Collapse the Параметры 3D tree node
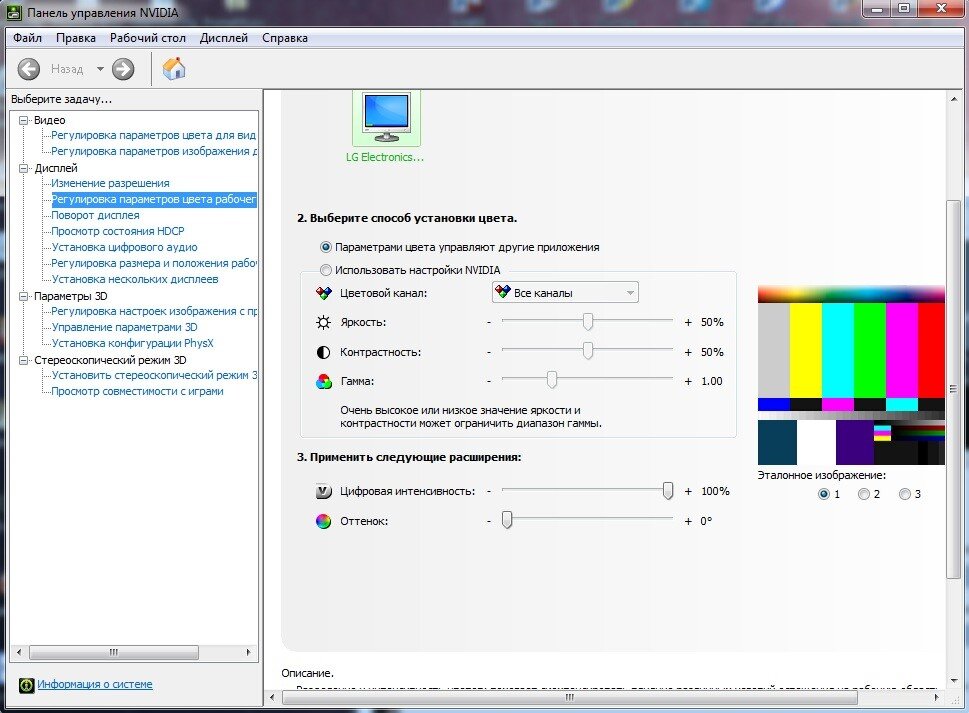This screenshot has width=969, height=713. [23, 297]
